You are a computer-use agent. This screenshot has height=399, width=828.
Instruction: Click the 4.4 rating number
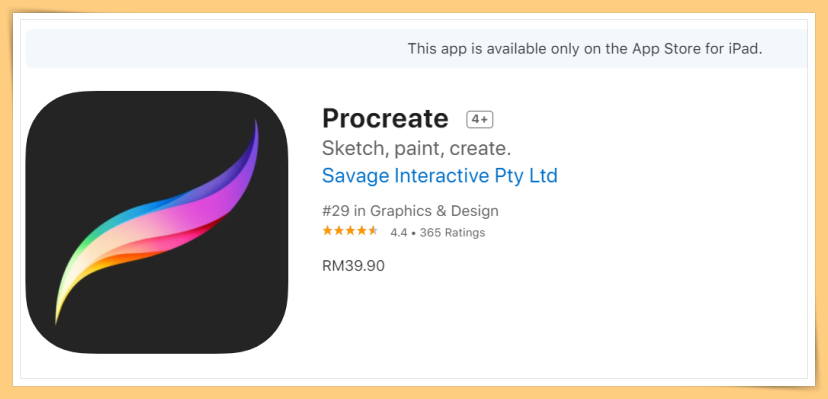point(399,233)
